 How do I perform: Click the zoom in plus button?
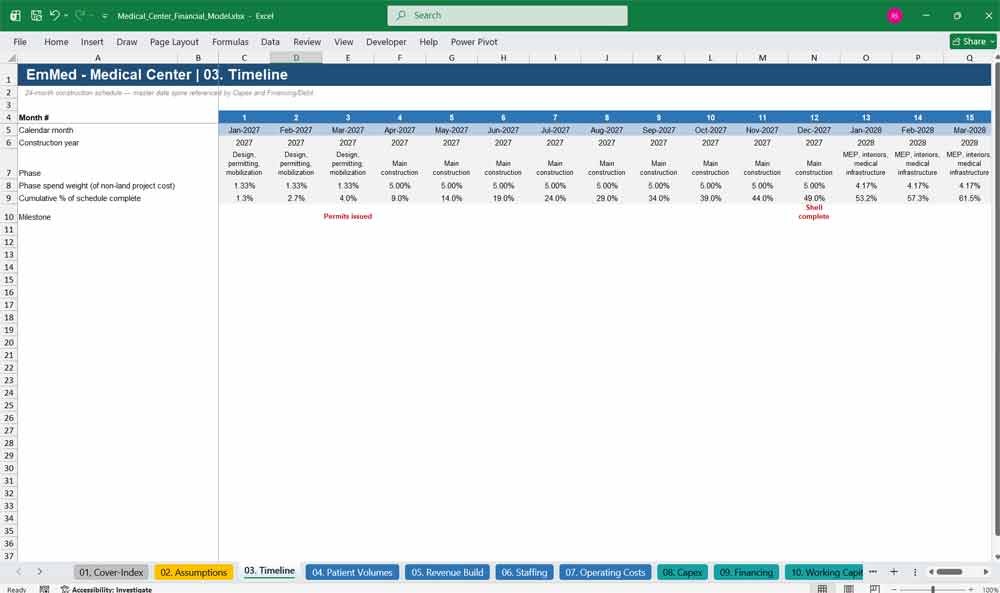point(973,589)
